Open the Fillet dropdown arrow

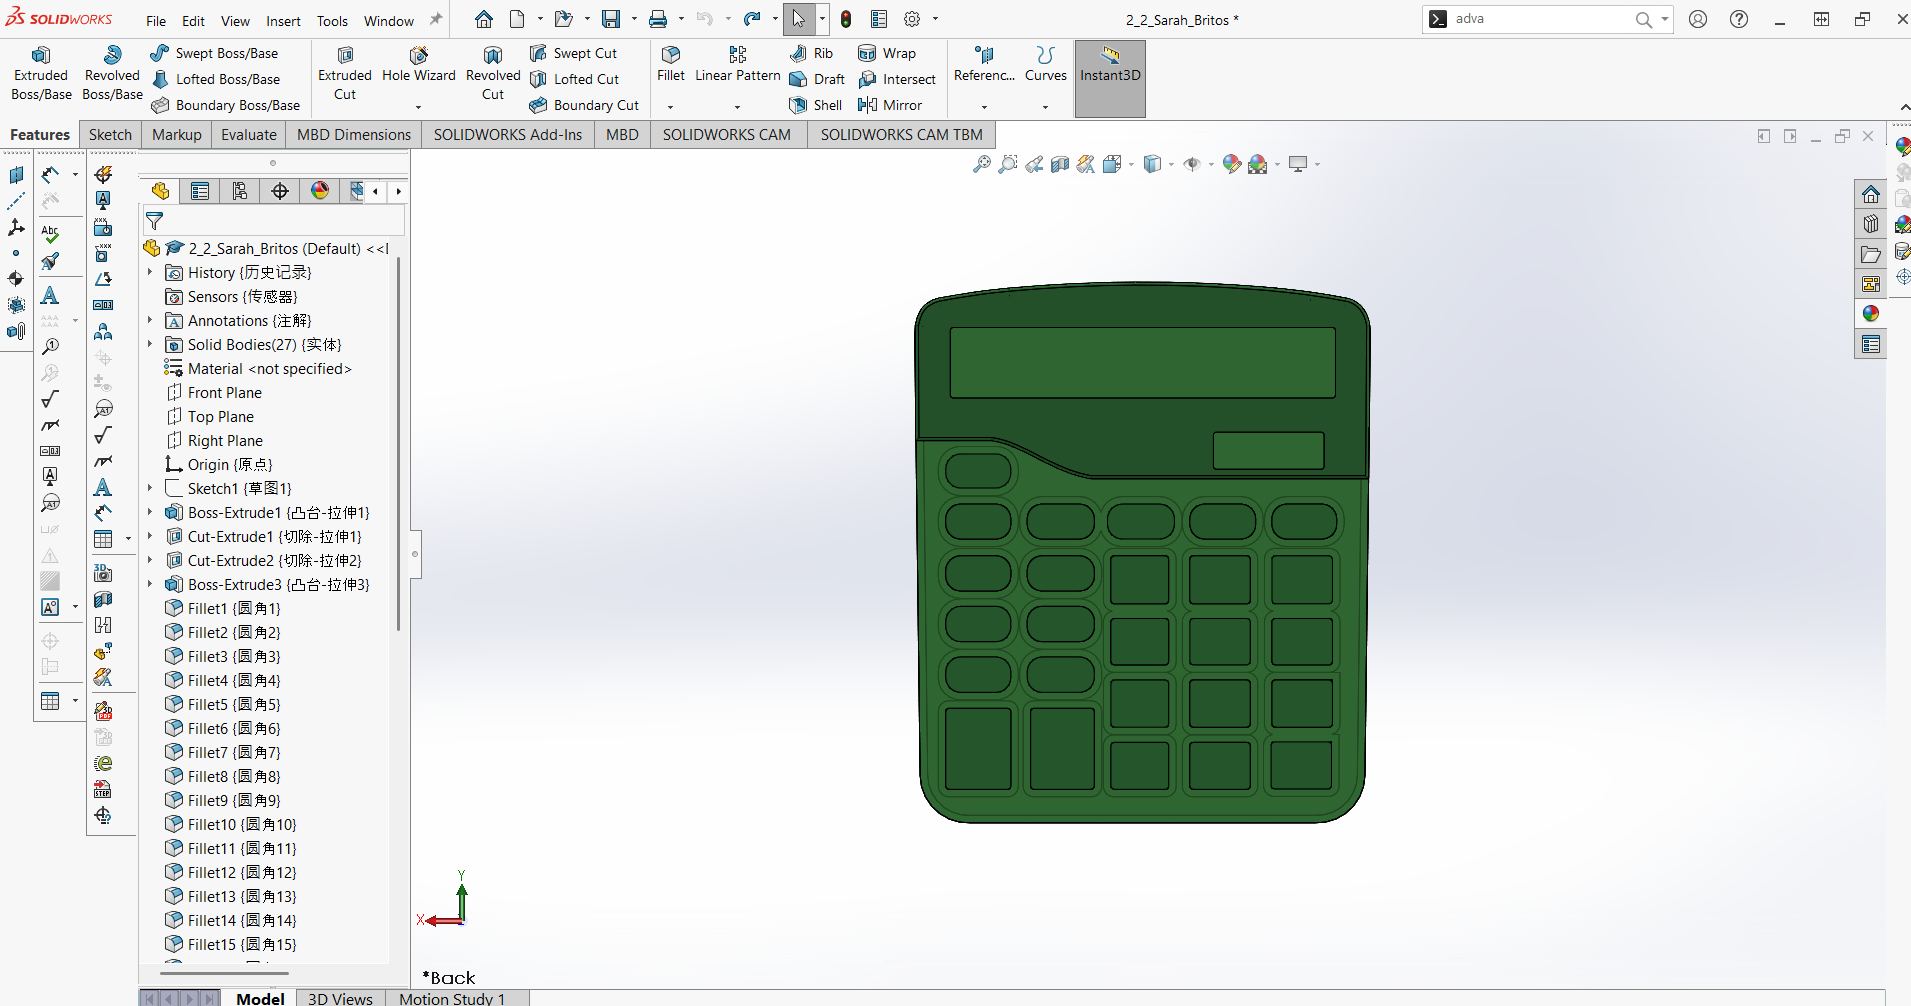671,107
